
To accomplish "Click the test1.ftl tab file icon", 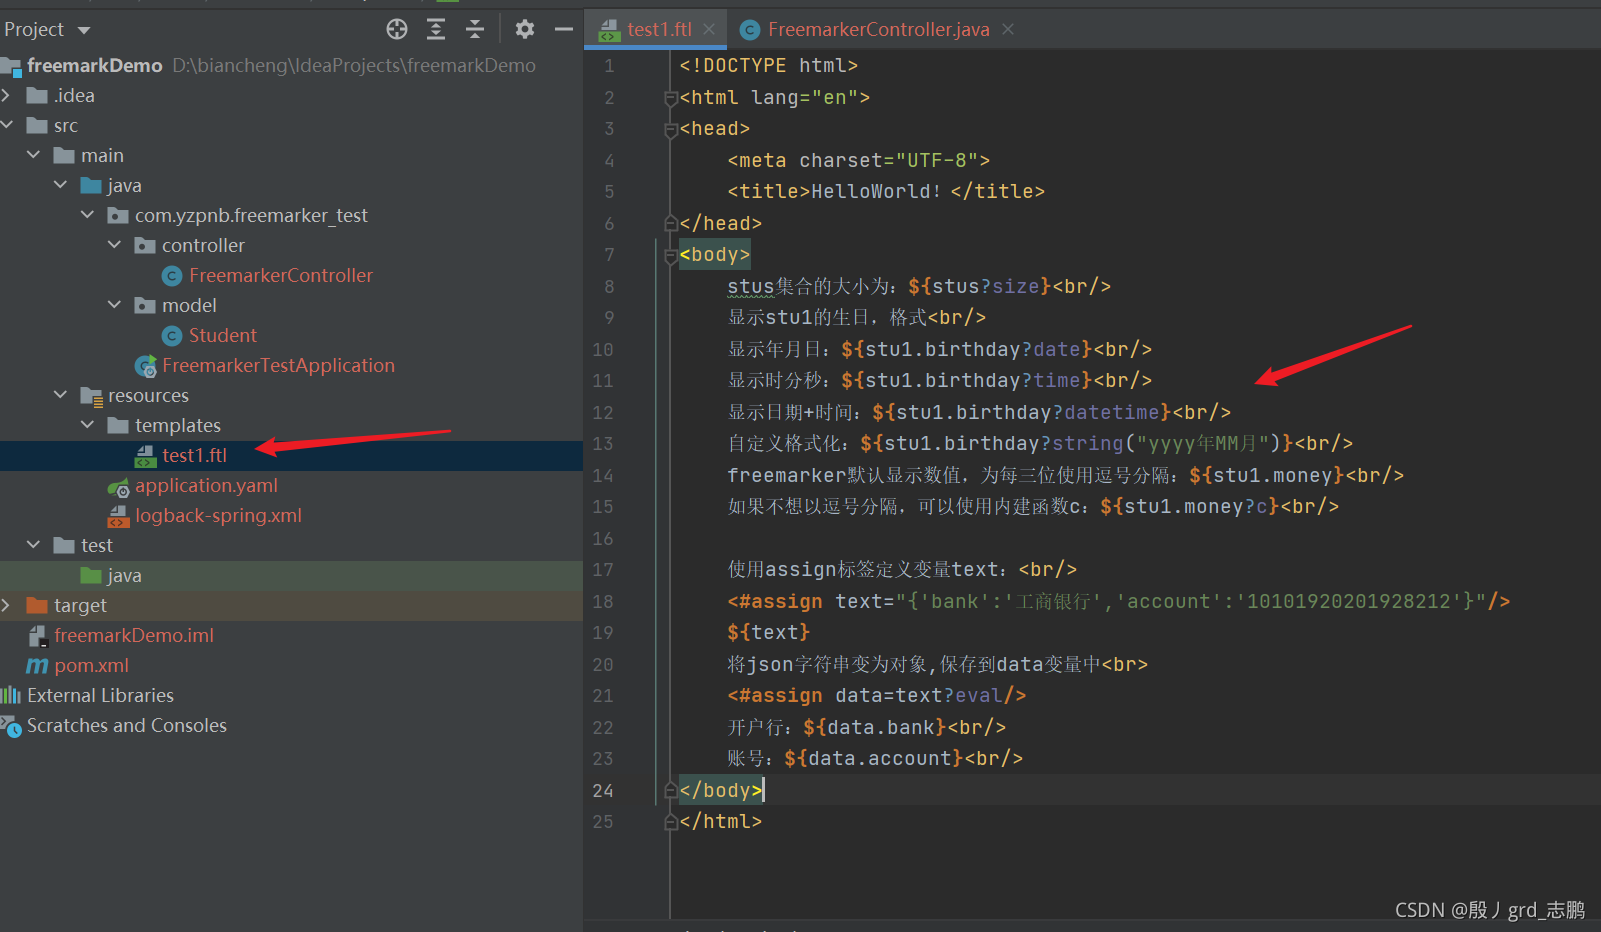I will coord(609,30).
